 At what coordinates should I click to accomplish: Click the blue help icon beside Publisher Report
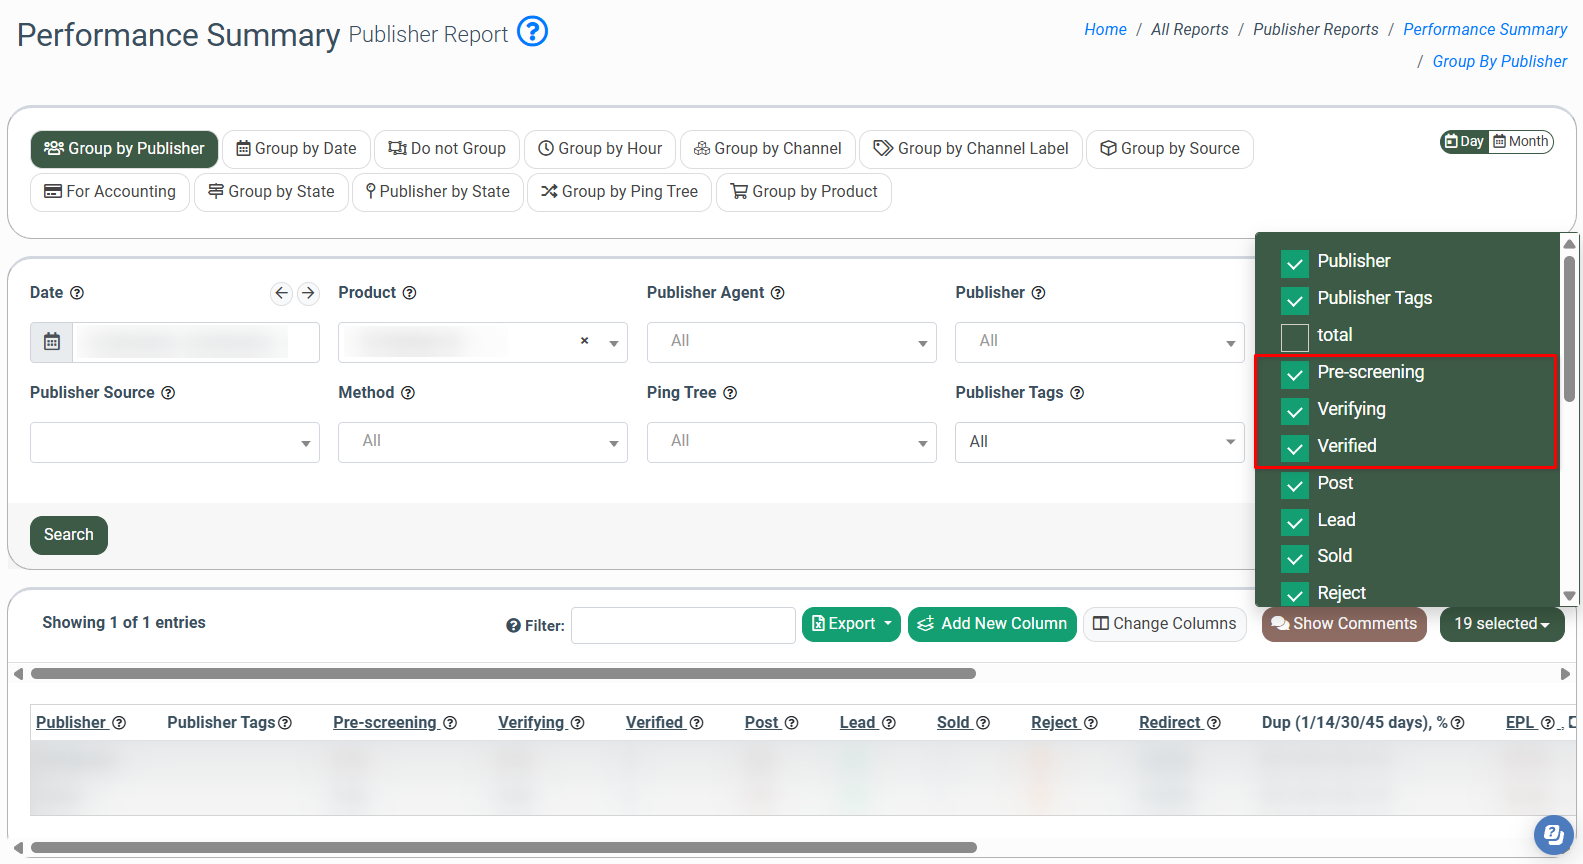pos(532,32)
